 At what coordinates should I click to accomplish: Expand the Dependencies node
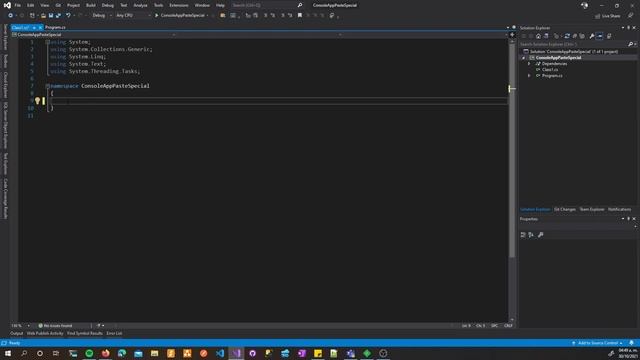pos(529,64)
